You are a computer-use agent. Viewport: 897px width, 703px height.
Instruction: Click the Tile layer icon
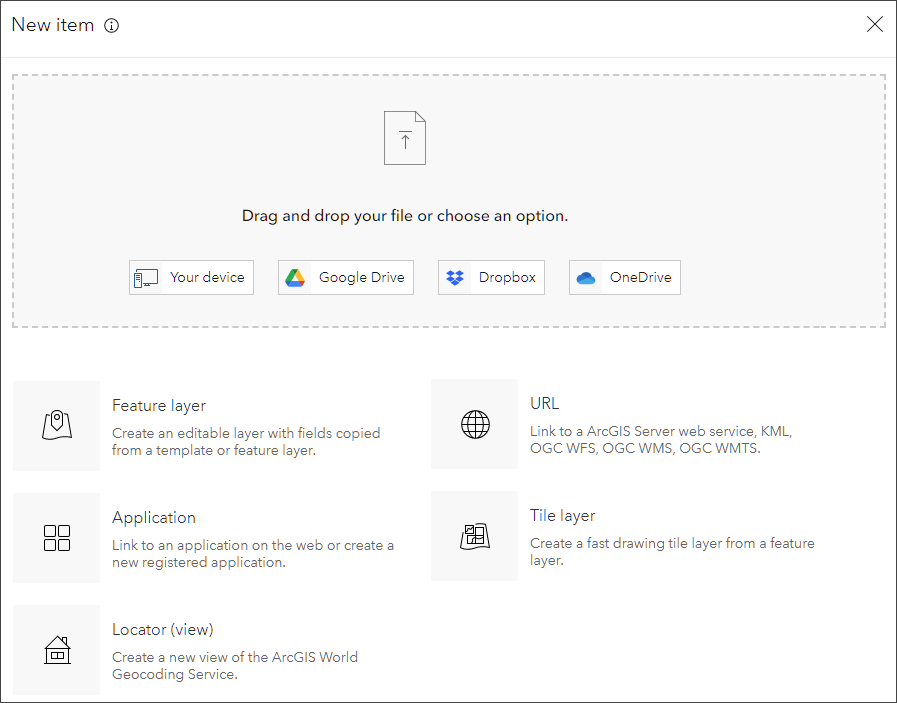(474, 536)
